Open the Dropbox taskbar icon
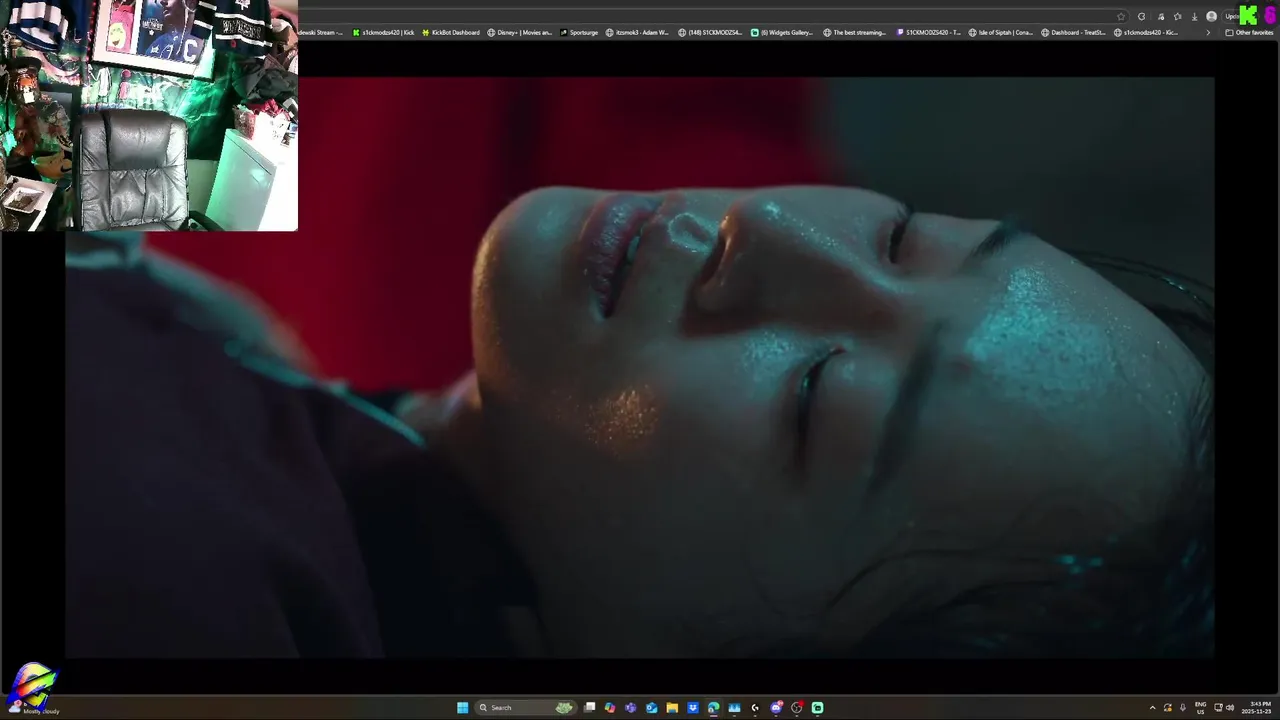This screenshot has width=1280, height=720. coord(693,708)
